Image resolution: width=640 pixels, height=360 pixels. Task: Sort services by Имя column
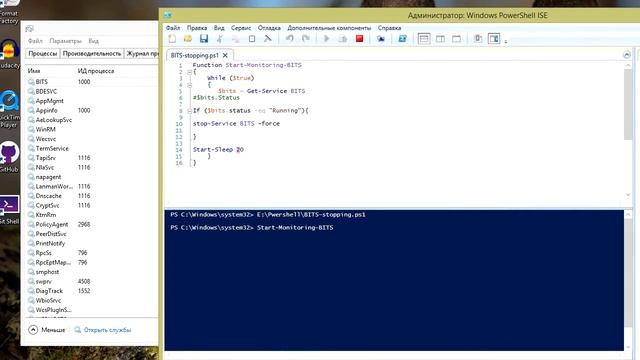point(34,71)
